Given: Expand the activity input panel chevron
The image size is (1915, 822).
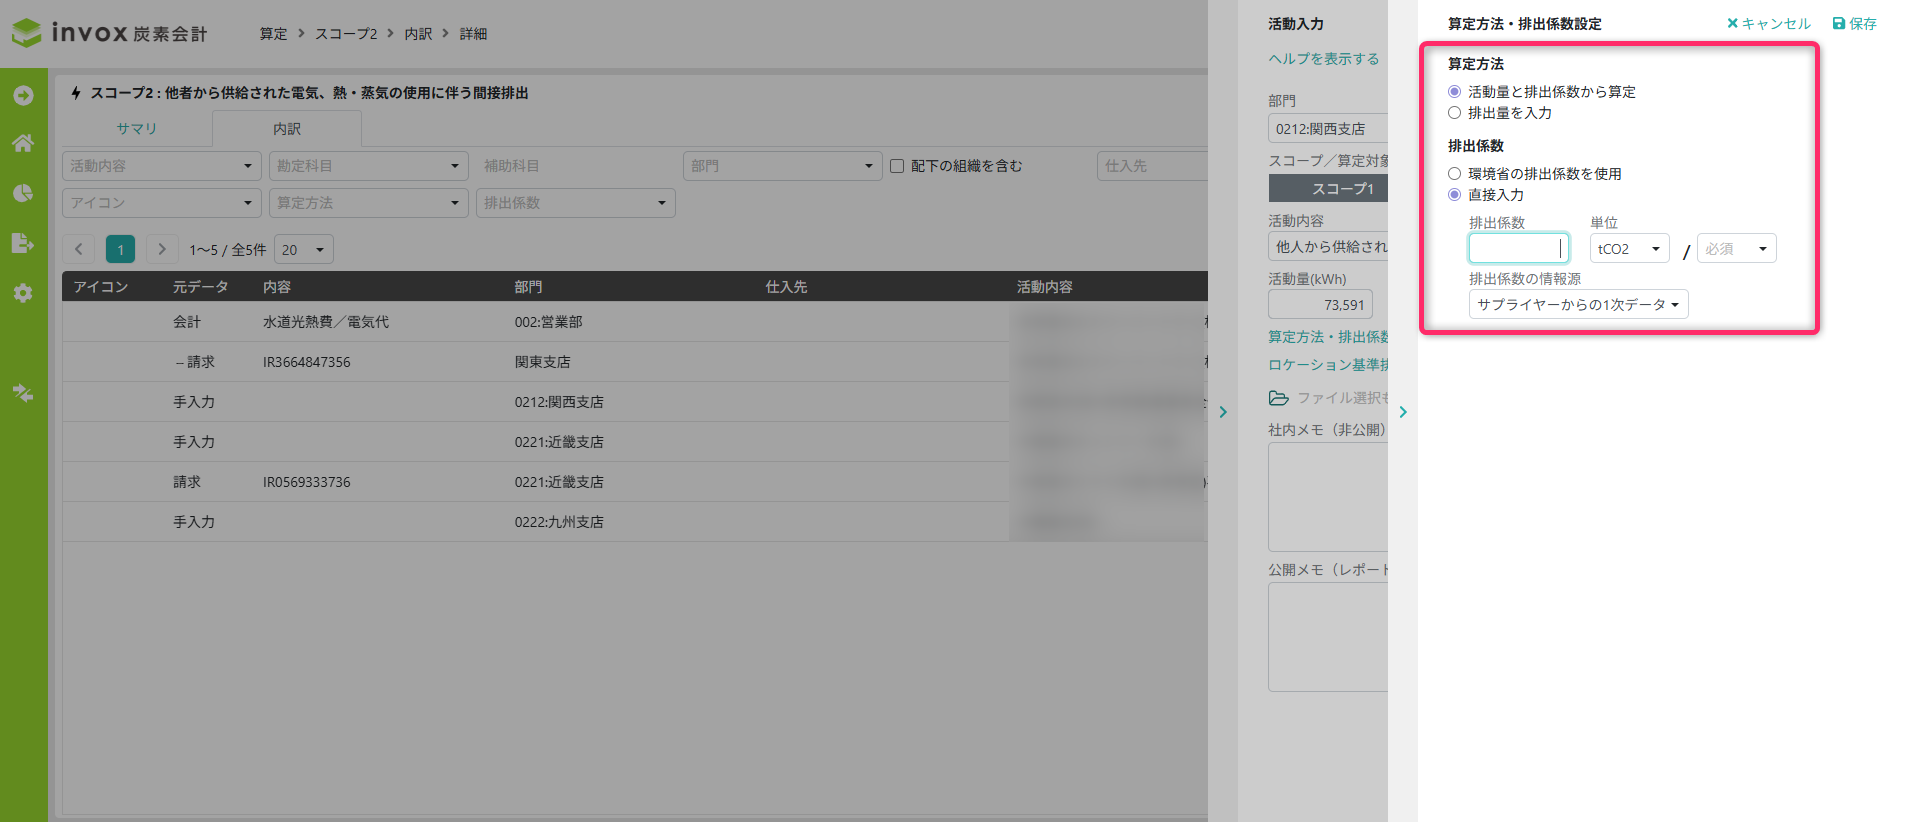Looking at the screenshot, I should [x=1223, y=412].
